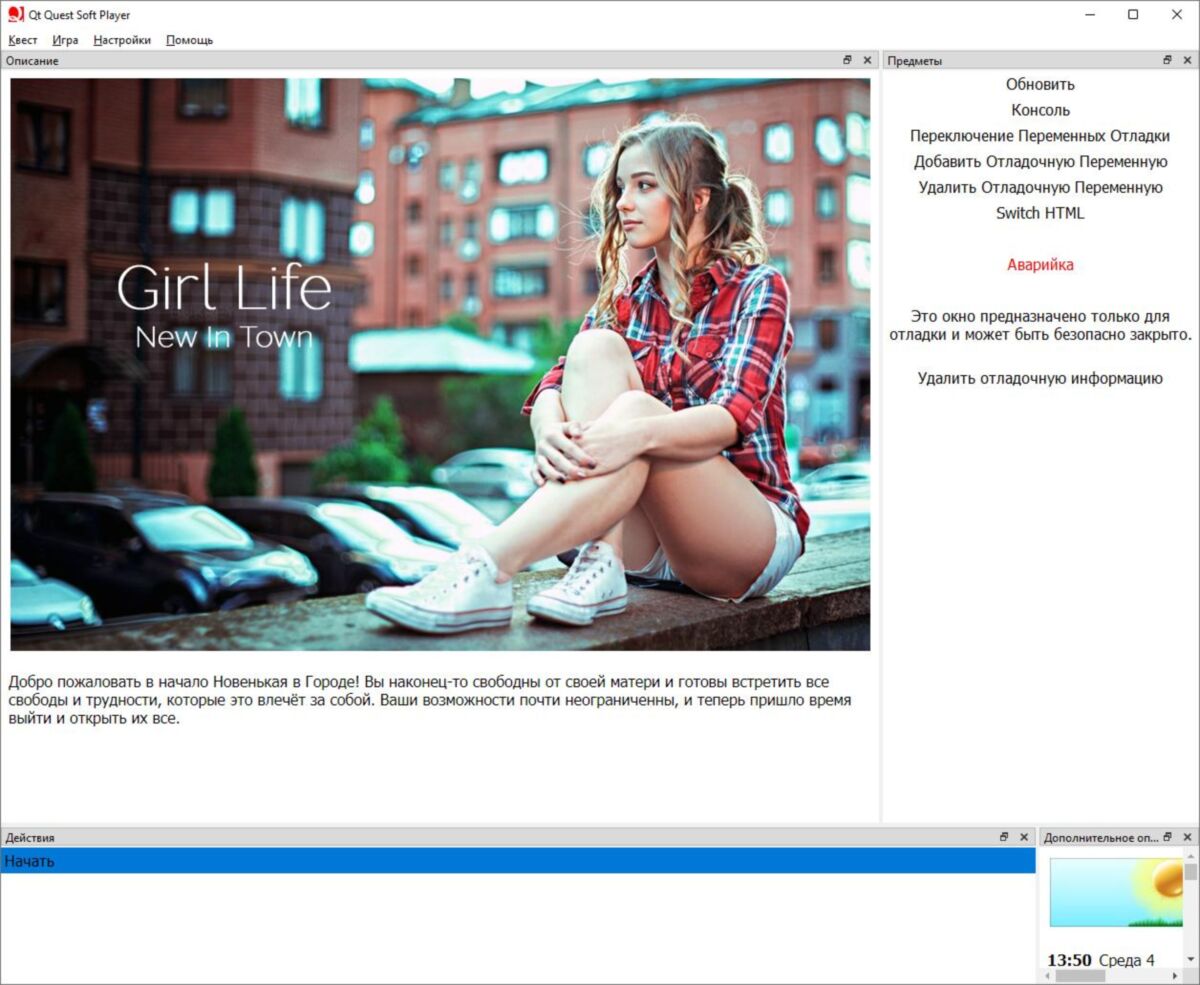Screen dimensions: 1200x985
Task: Click Switch HTML option
Action: pyautogui.click(x=1040, y=213)
